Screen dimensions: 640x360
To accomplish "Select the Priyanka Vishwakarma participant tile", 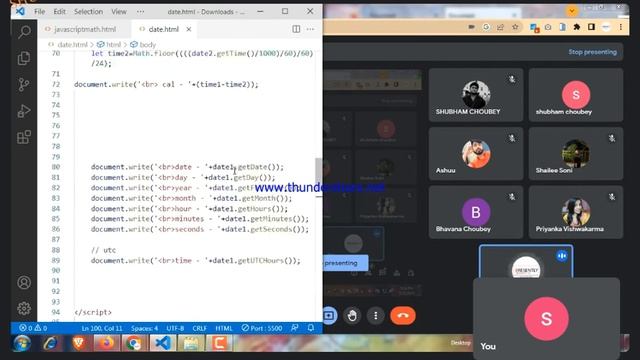I will point(576,212).
